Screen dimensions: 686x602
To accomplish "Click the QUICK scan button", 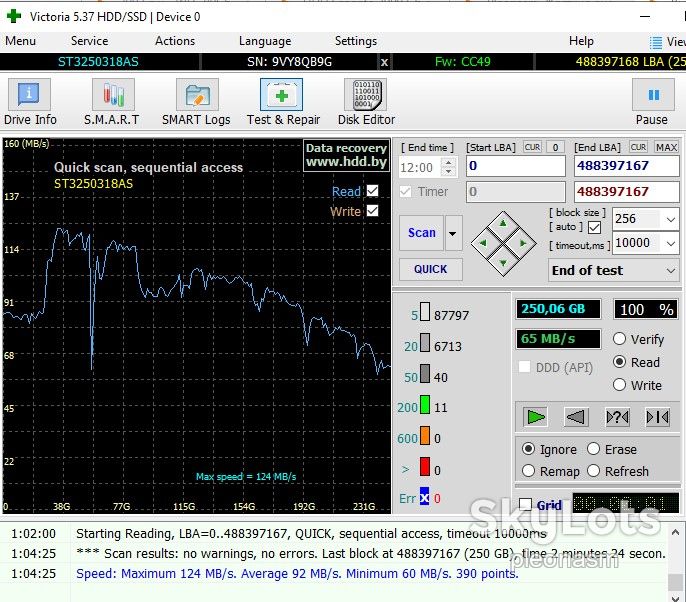I will [x=430, y=269].
